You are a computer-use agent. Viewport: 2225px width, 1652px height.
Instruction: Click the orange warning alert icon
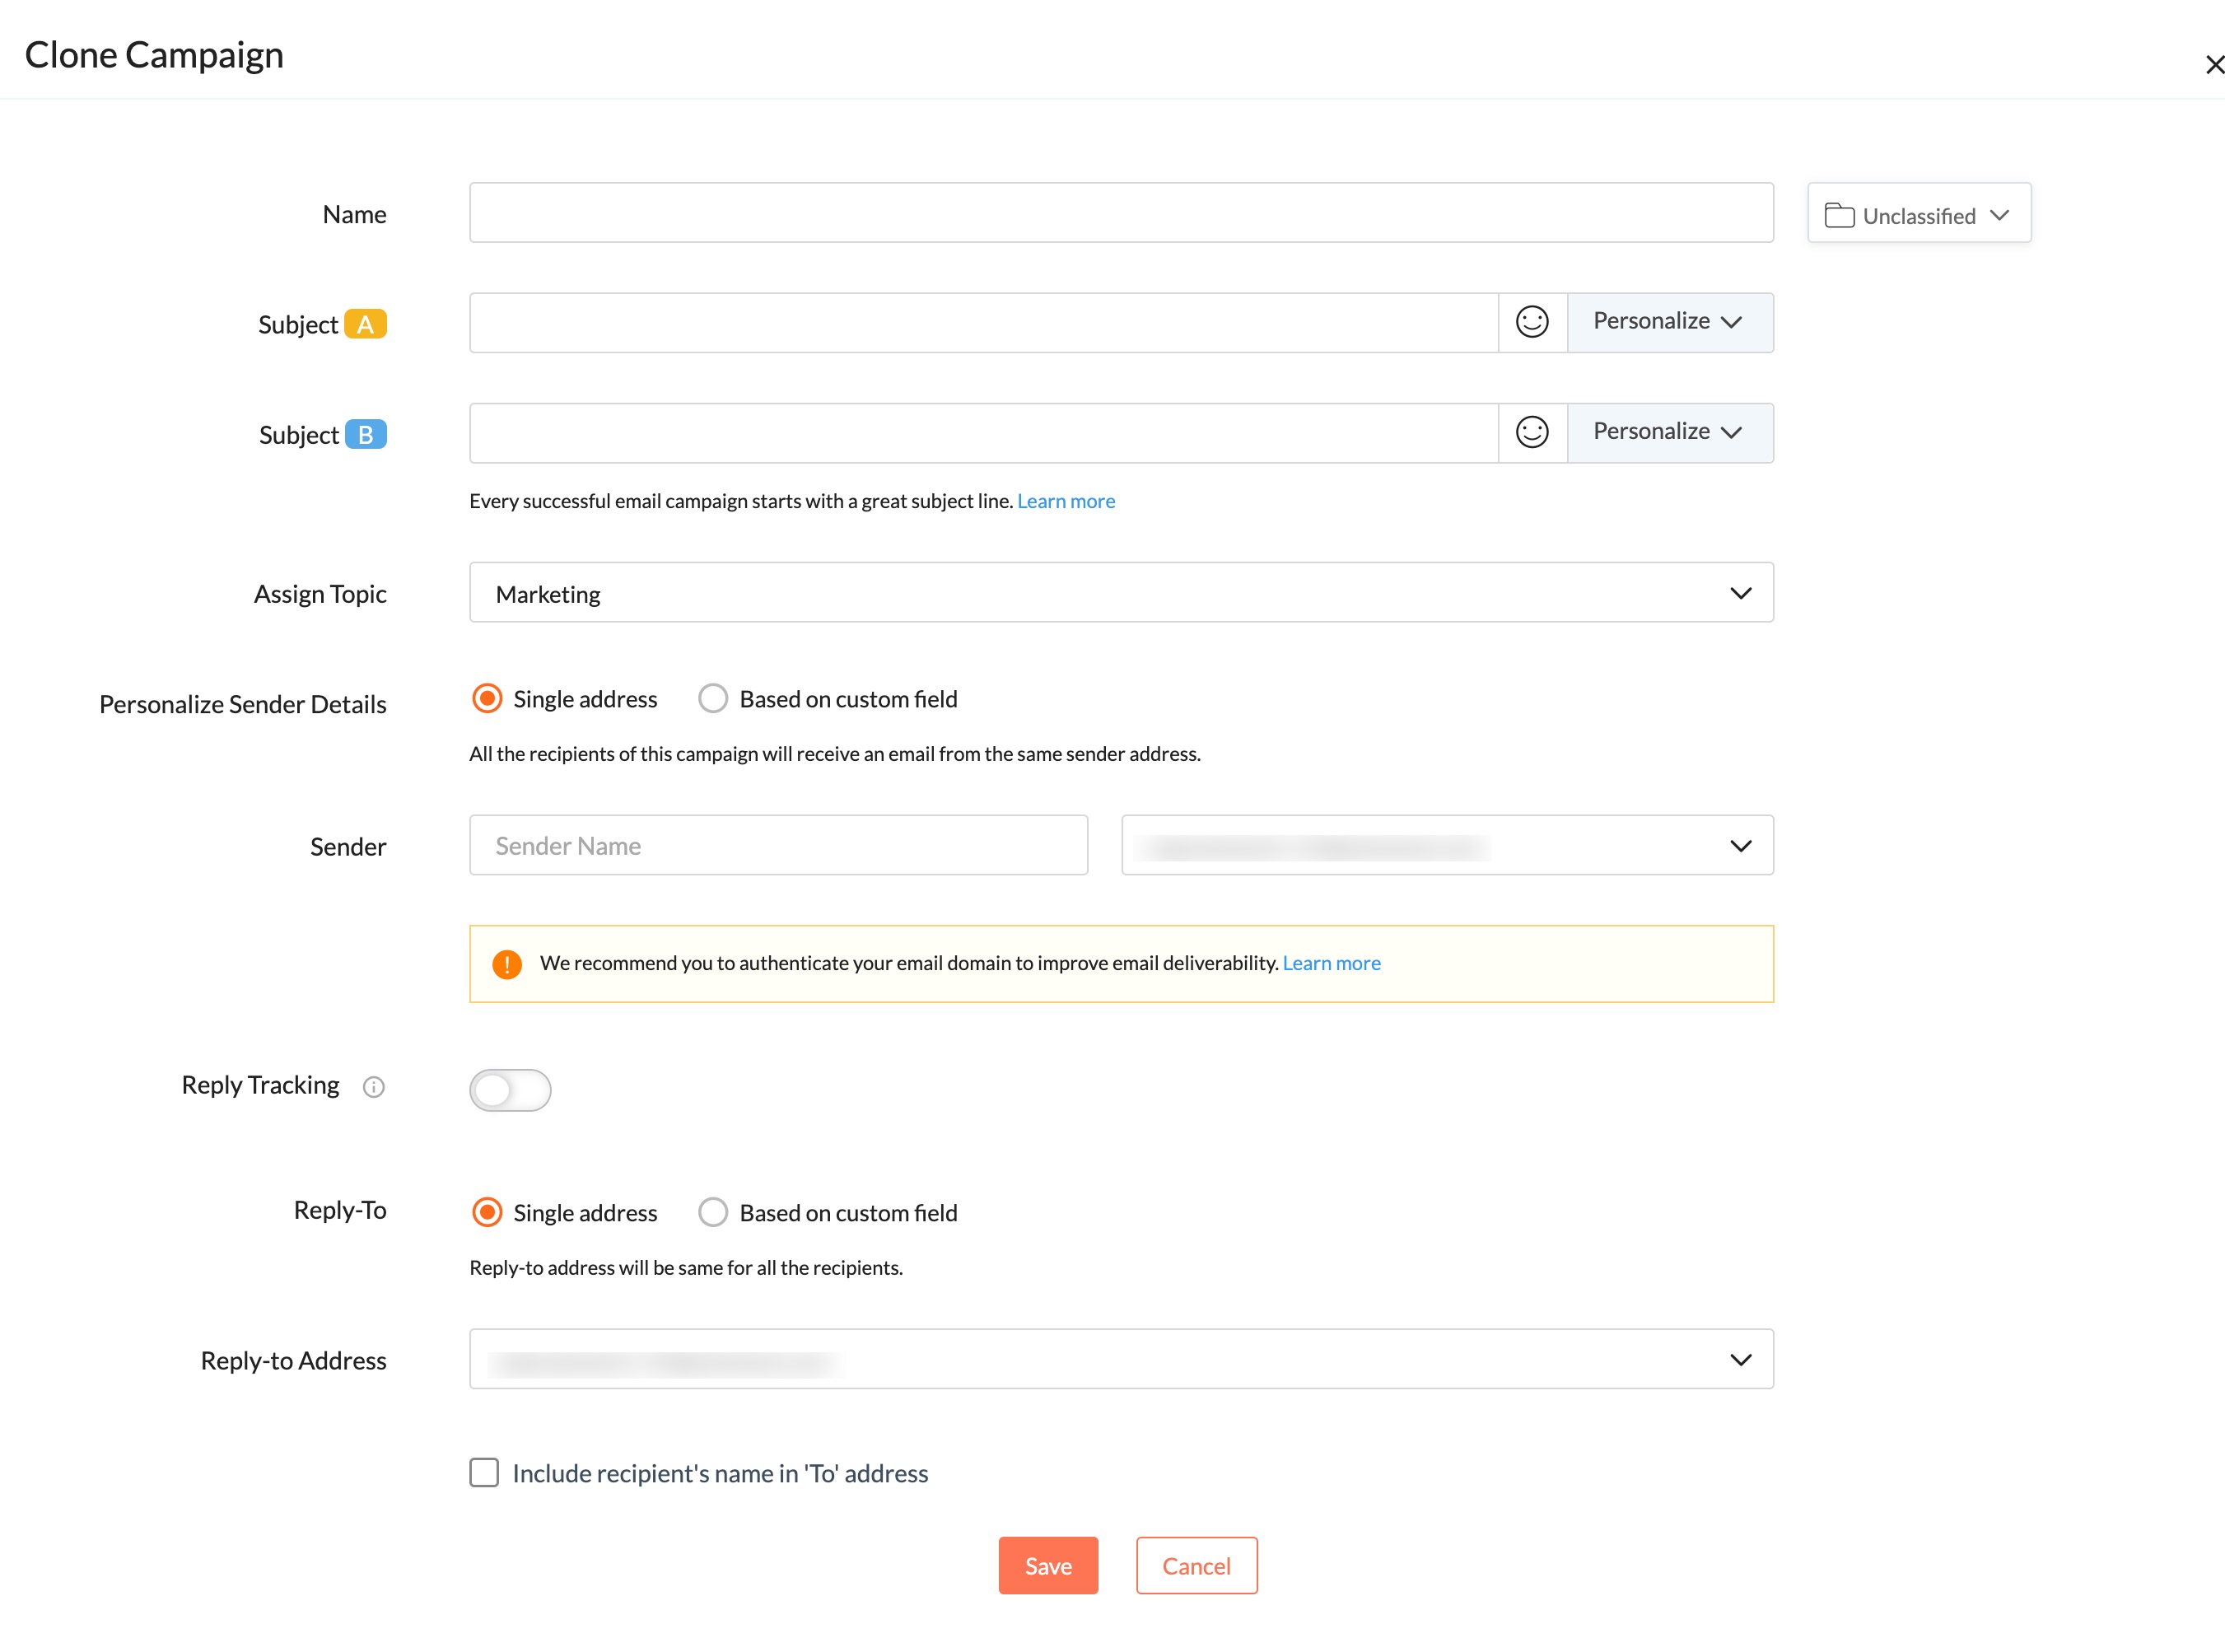507,964
